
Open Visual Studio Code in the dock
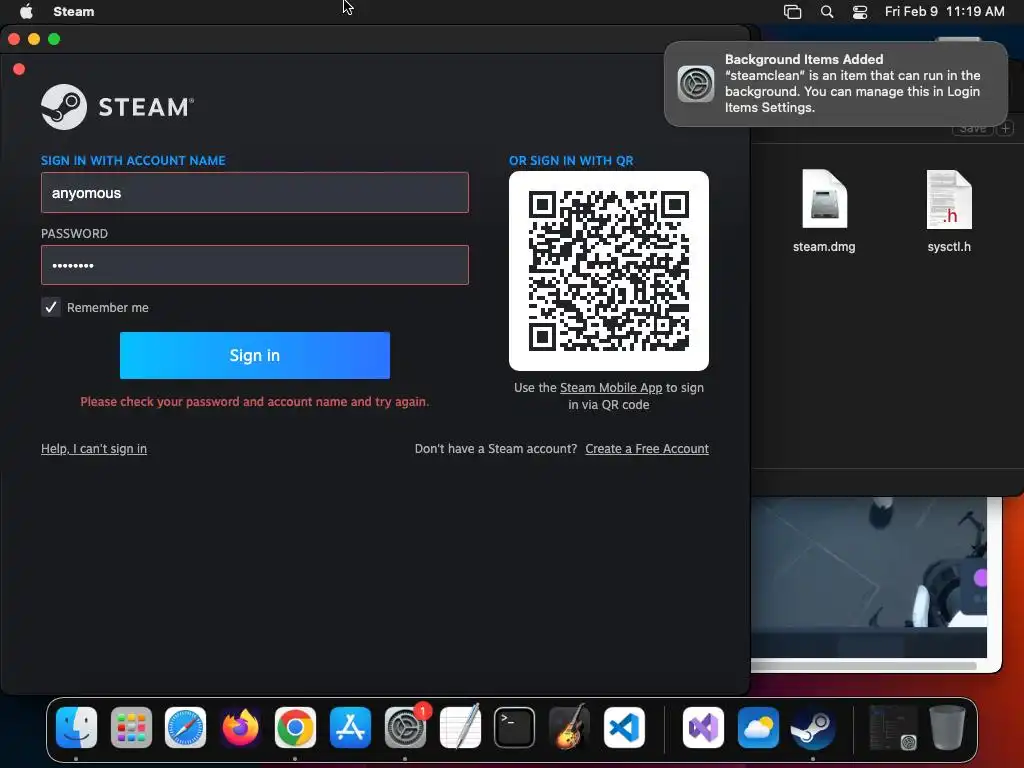point(624,727)
